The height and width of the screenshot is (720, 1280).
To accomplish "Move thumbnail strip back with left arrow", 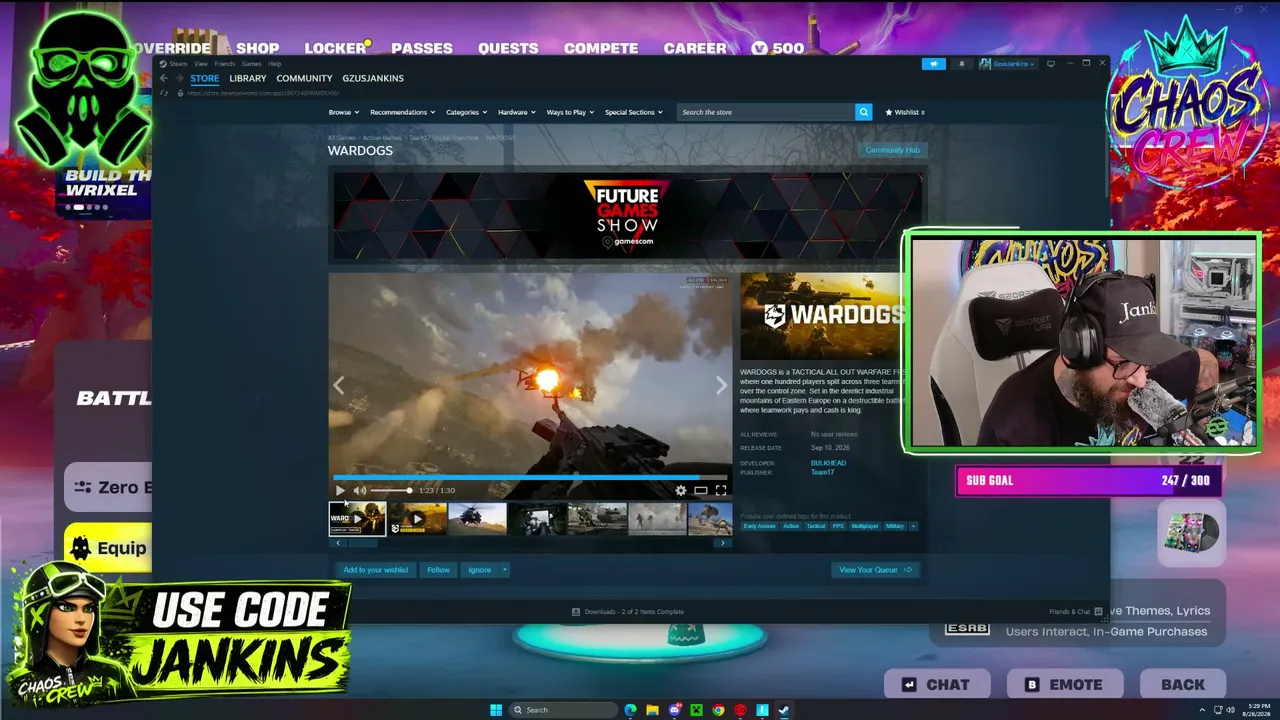I will coord(338,543).
